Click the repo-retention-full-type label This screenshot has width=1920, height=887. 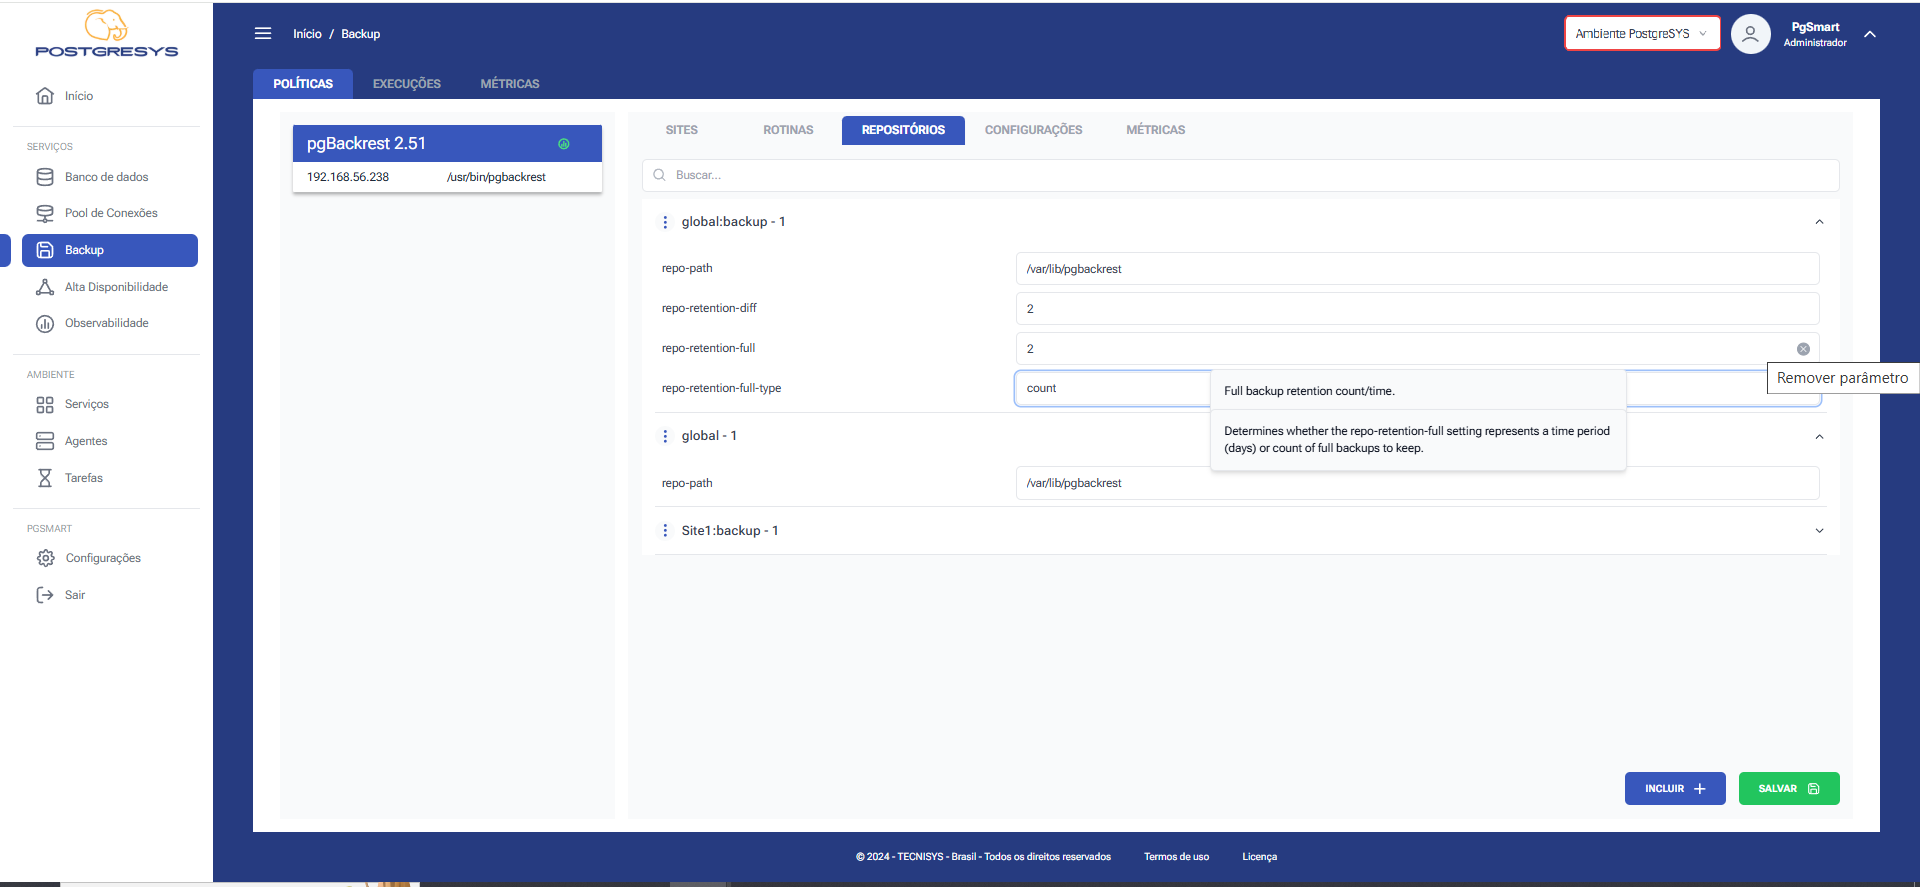[721, 388]
